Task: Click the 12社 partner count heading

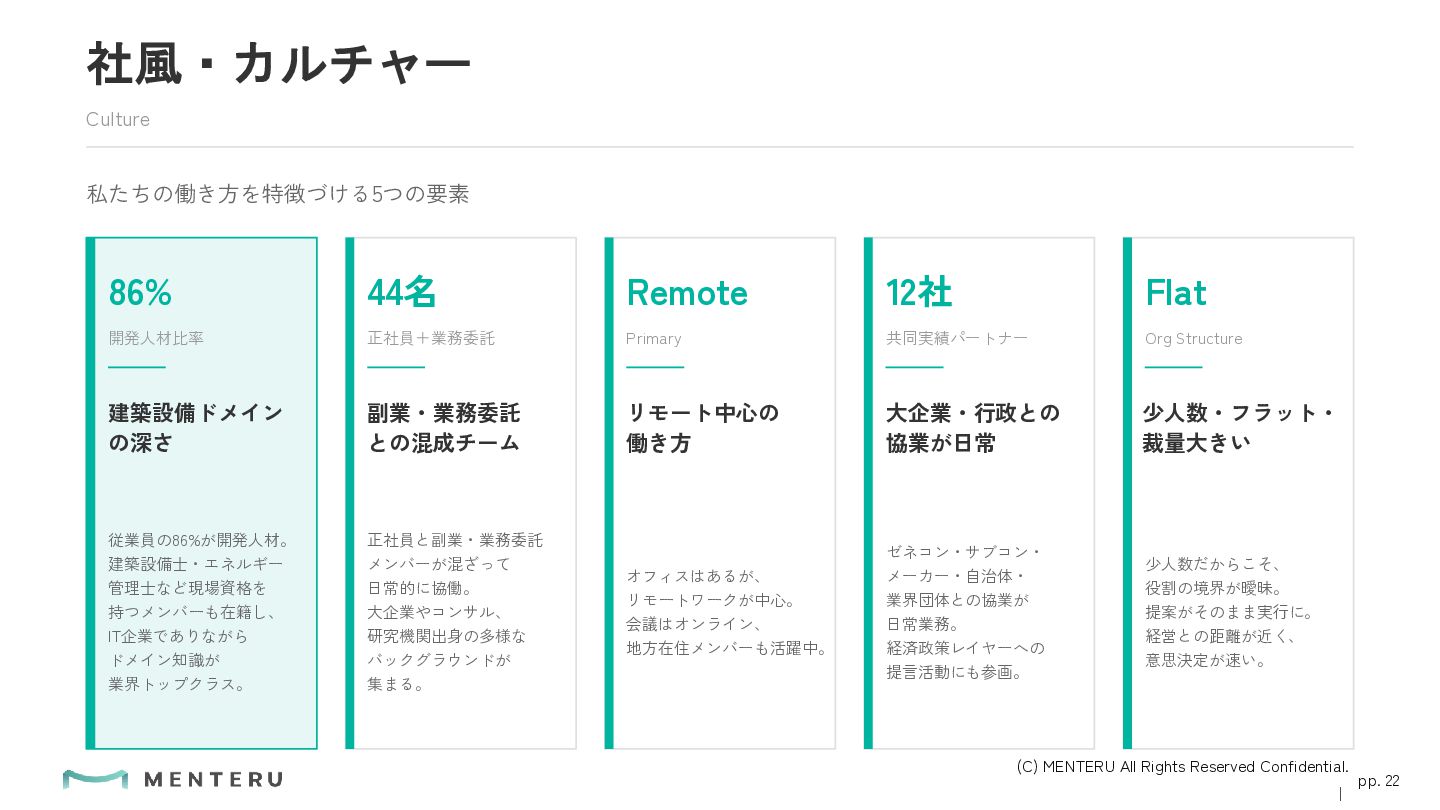Action: tap(919, 293)
